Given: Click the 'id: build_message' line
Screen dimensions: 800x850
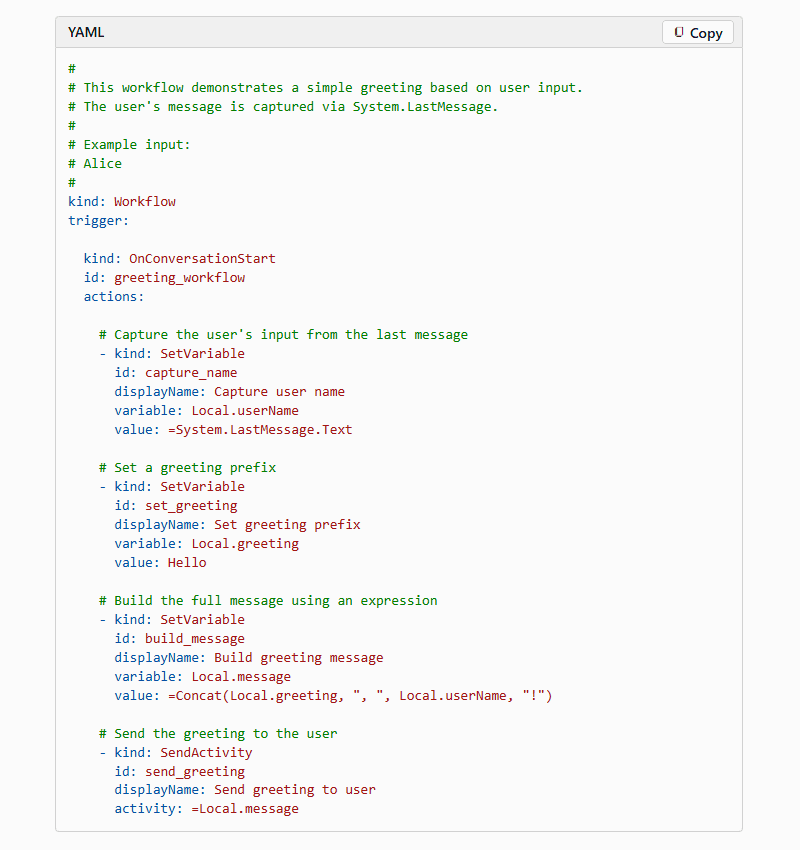Looking at the screenshot, I should tap(179, 639).
